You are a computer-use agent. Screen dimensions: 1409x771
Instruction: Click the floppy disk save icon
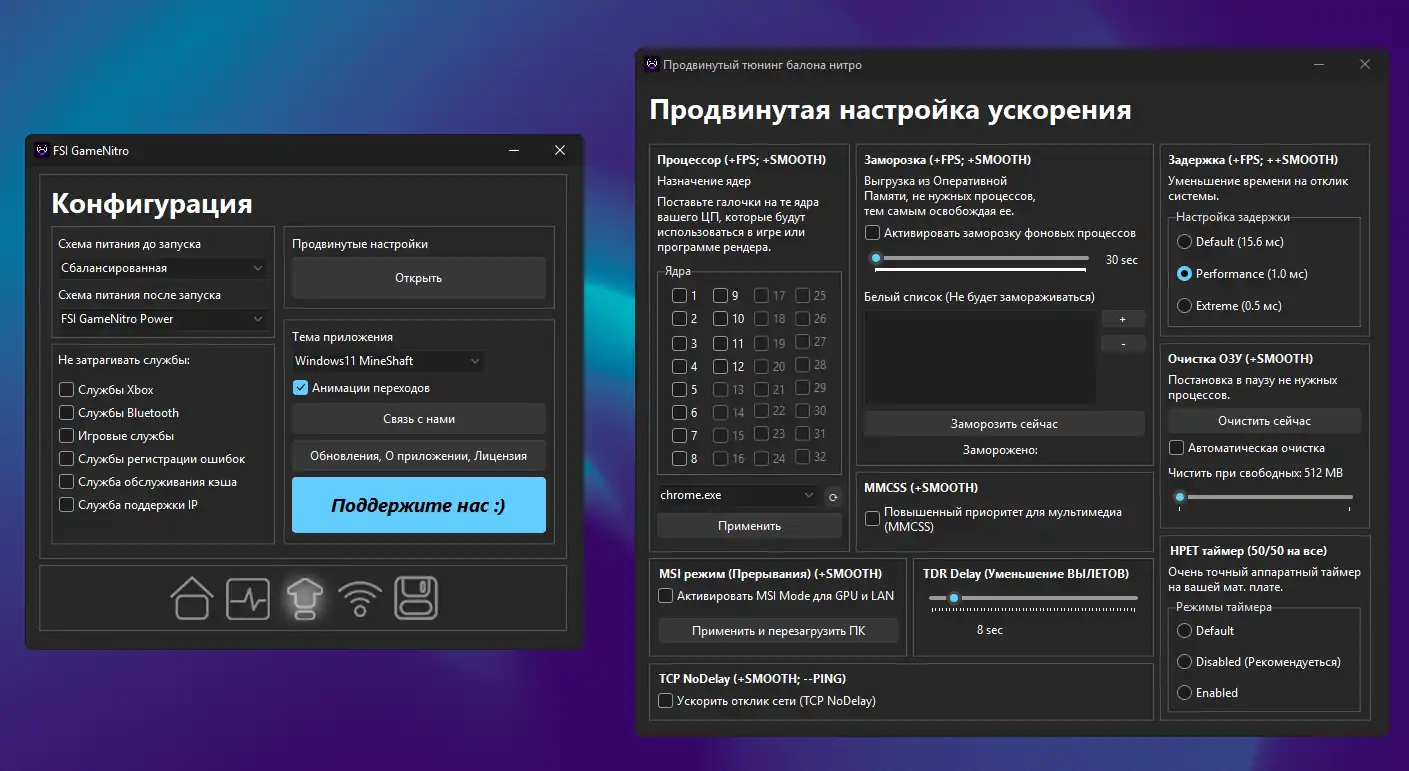tap(416, 598)
